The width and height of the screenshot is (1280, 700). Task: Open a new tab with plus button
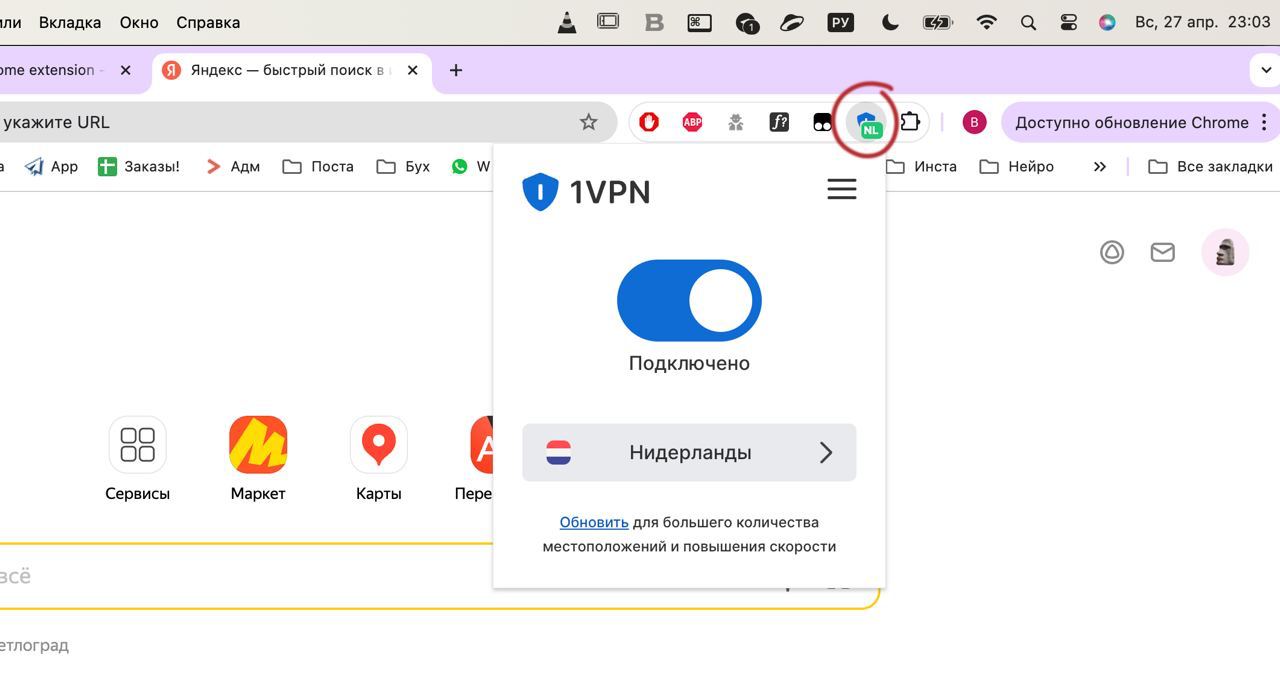pos(456,70)
